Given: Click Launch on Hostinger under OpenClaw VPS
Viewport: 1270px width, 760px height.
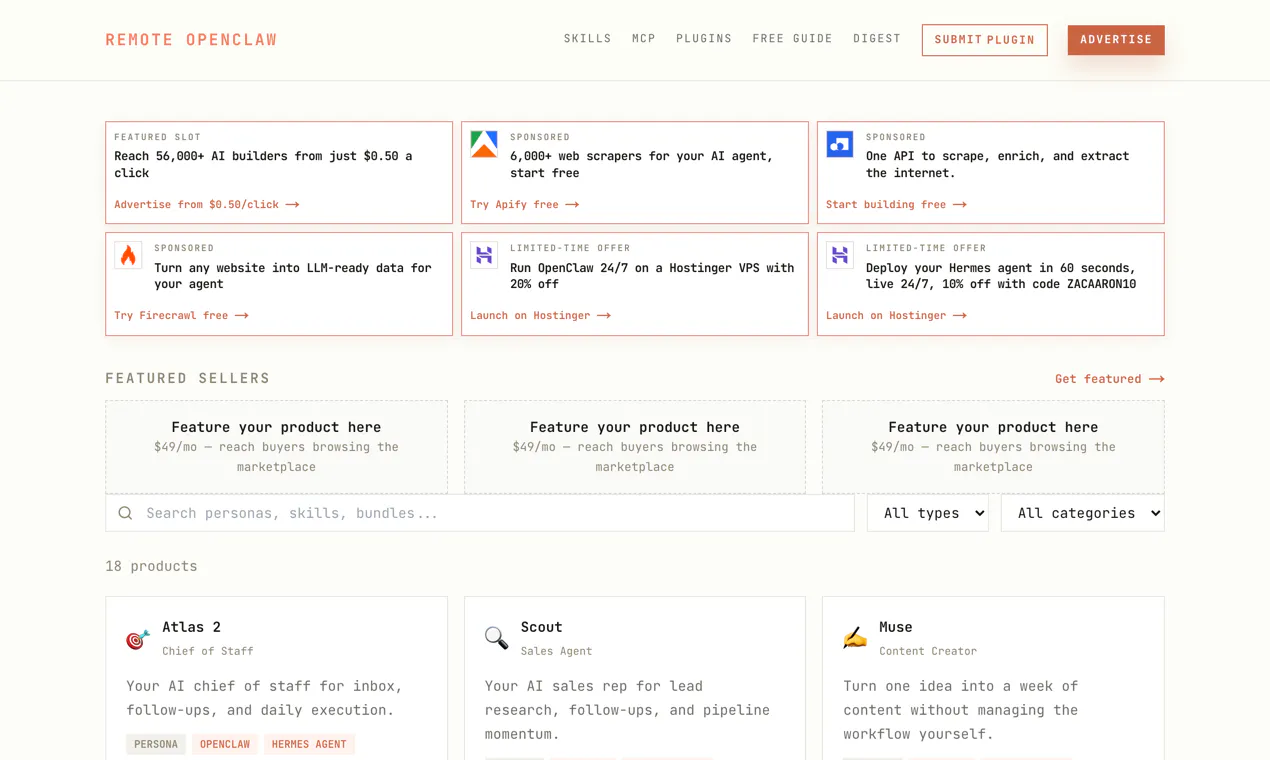Looking at the screenshot, I should coord(541,315).
